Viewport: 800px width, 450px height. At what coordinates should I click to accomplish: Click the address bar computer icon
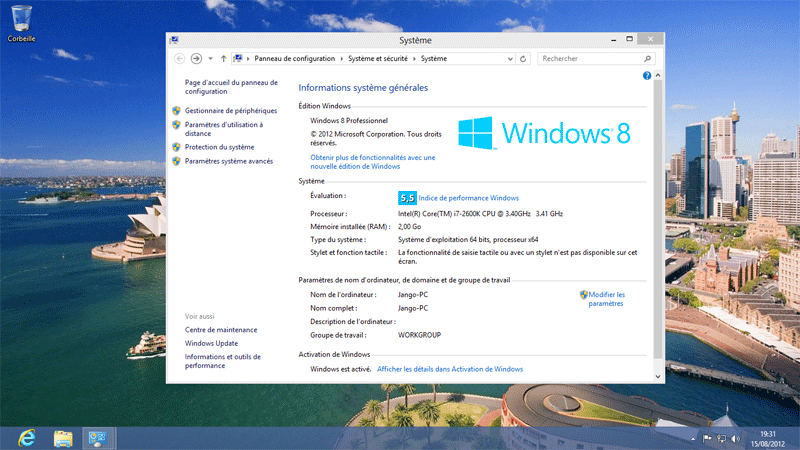click(x=238, y=59)
